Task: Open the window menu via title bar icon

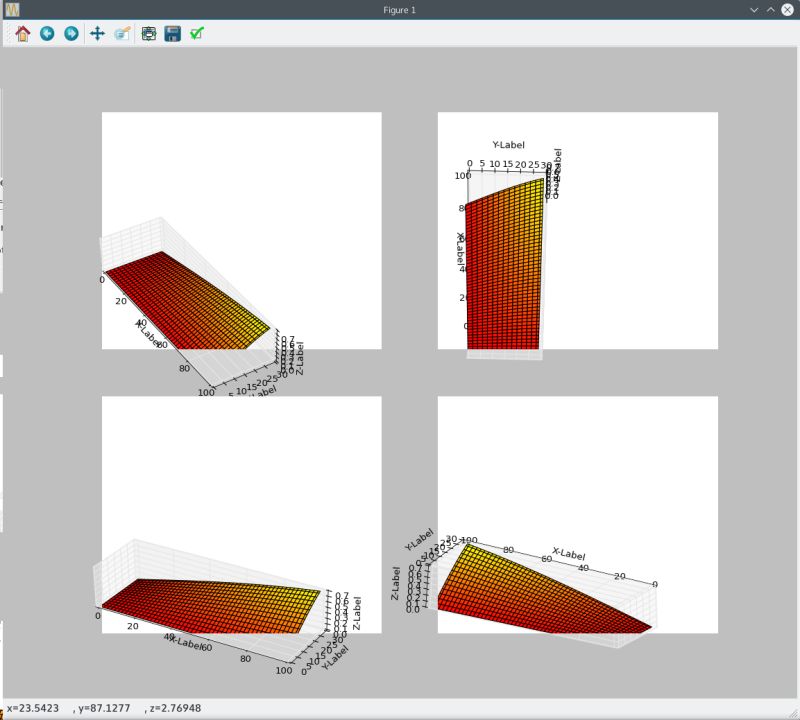Action: tap(12, 9)
